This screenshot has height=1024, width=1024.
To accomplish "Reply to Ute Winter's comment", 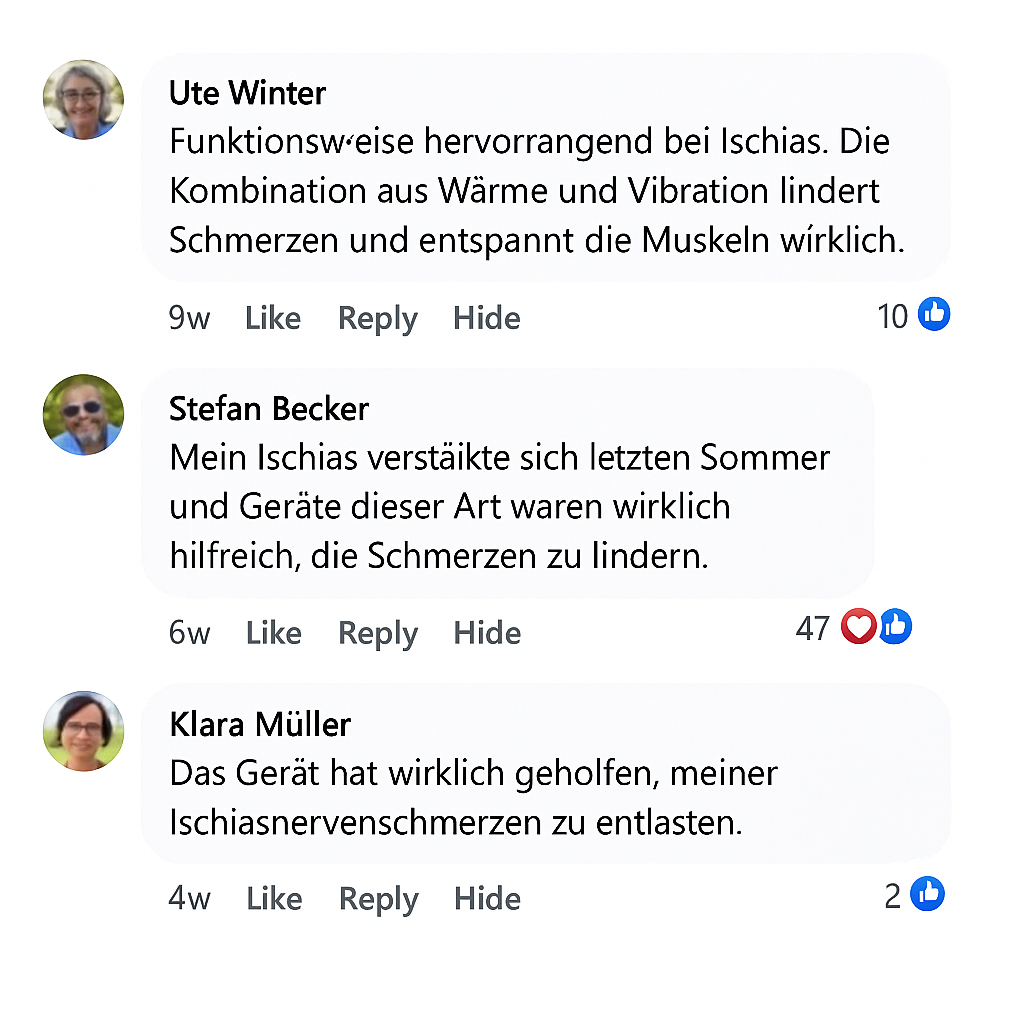I will 377,320.
